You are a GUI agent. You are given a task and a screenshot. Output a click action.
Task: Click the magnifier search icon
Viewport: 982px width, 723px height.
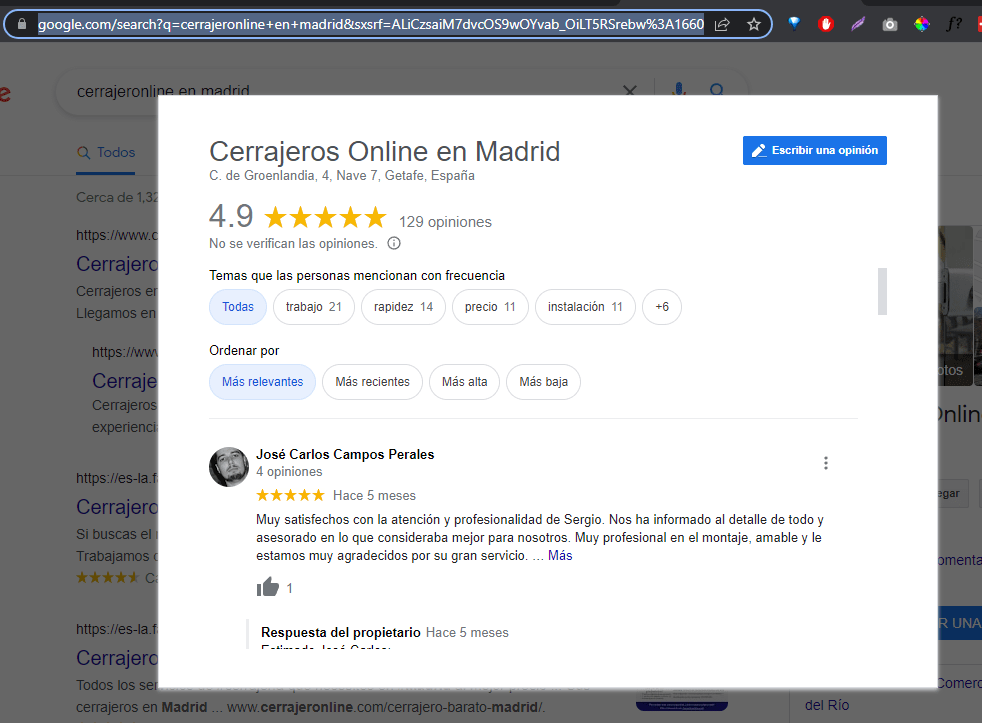(x=717, y=90)
